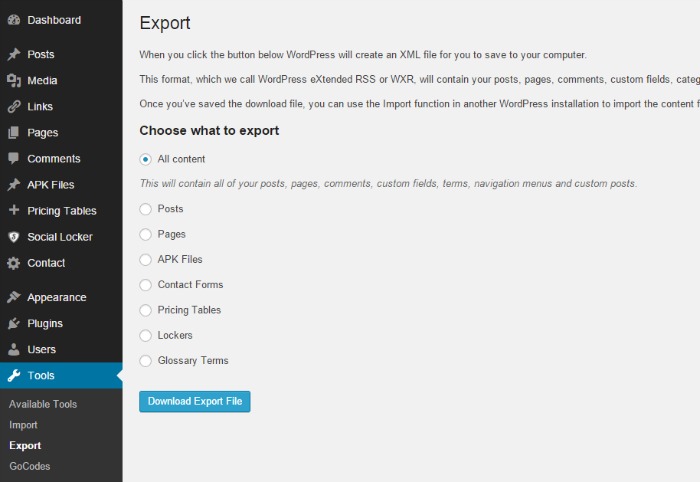
Task: Select Pricing Tables export radio button
Action: (x=146, y=310)
